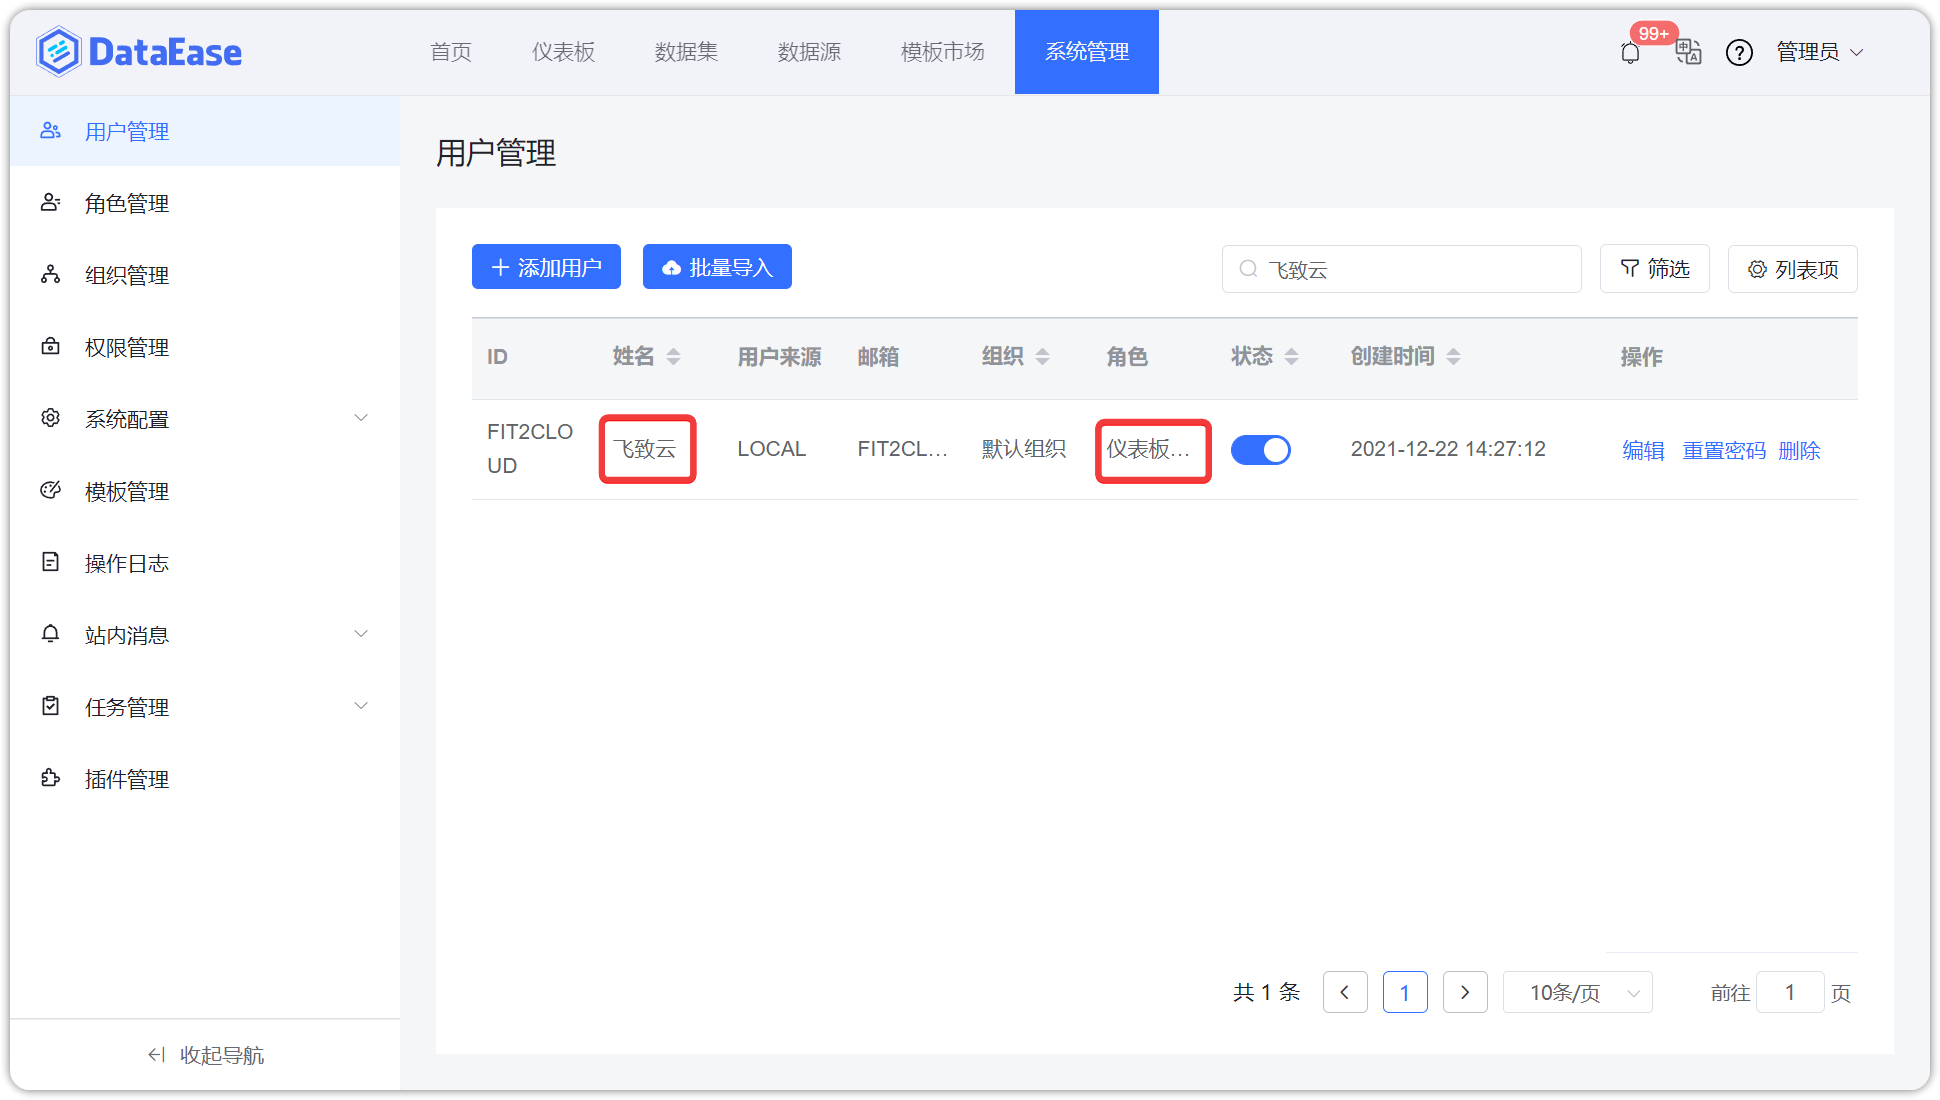Sort by 组织 column arrows

(x=1042, y=357)
